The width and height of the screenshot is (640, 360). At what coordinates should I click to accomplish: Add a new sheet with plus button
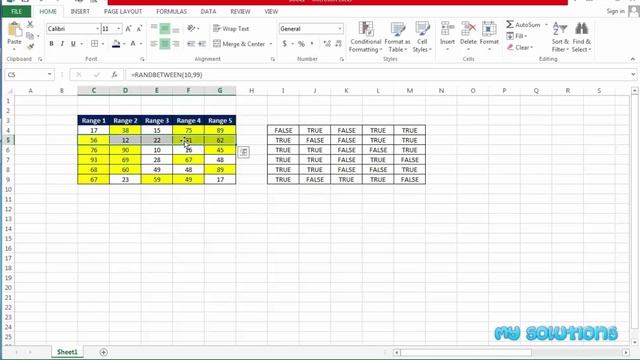104,352
